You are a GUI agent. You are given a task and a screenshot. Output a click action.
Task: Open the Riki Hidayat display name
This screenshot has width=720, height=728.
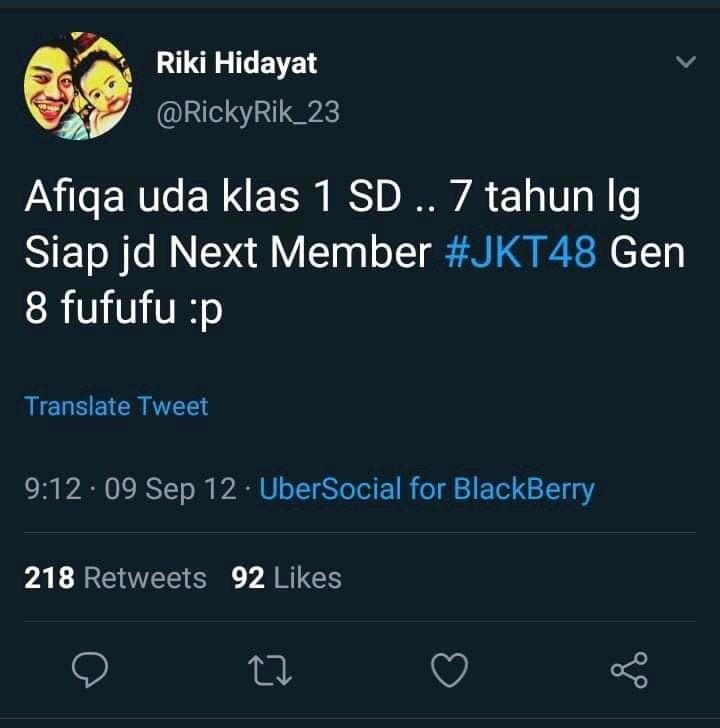(236, 63)
